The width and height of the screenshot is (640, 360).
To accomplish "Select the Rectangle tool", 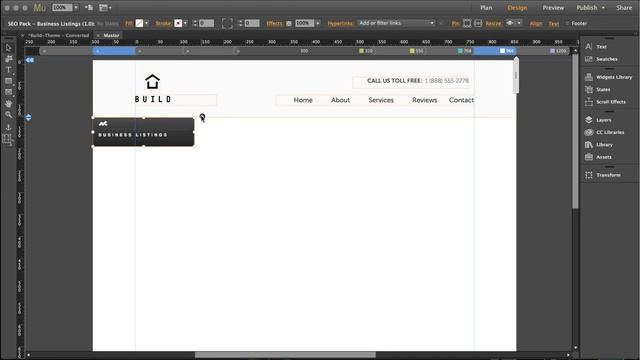I will [8, 81].
